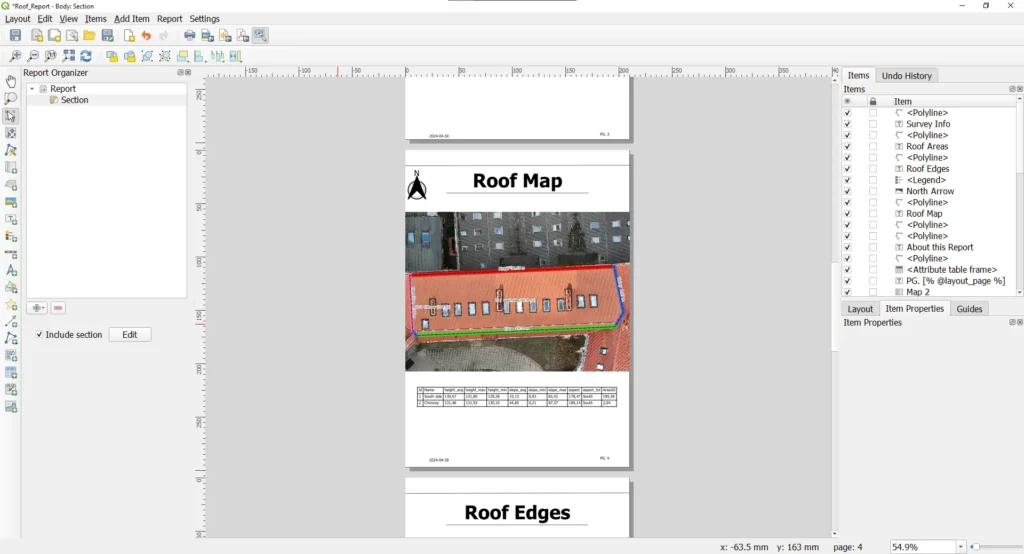Open the Raise items dropdown

click(x=183, y=56)
